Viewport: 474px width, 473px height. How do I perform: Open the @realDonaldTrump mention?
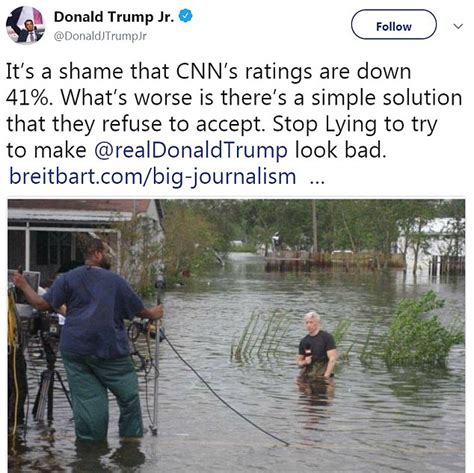[191, 150]
